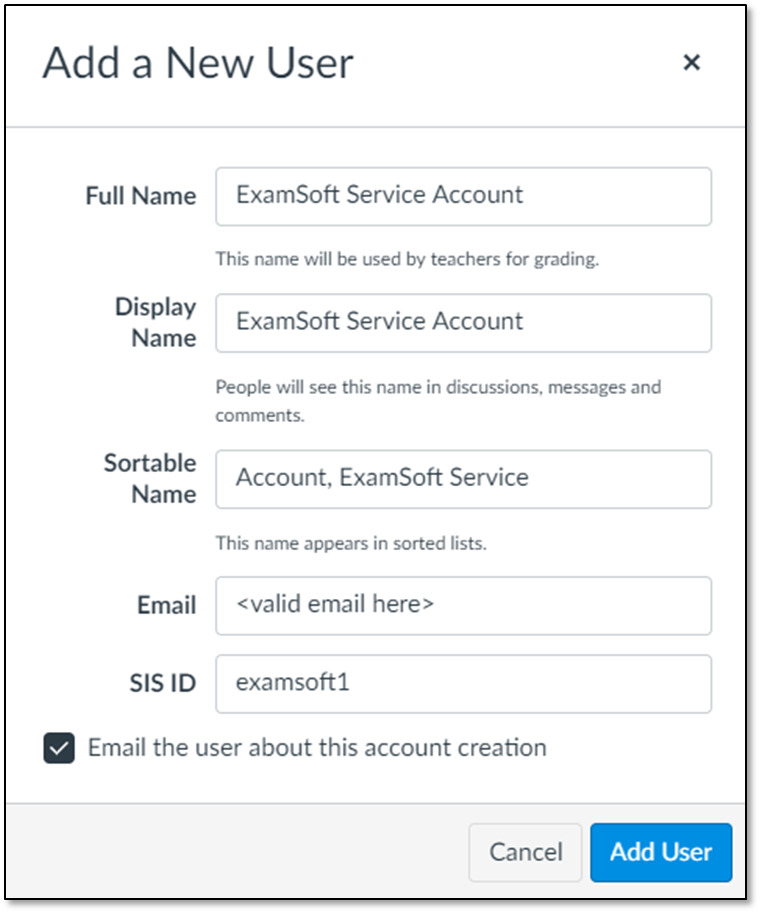The image size is (760, 913).
Task: Click the hint about discussions, messages and comments
Action: [x=438, y=401]
